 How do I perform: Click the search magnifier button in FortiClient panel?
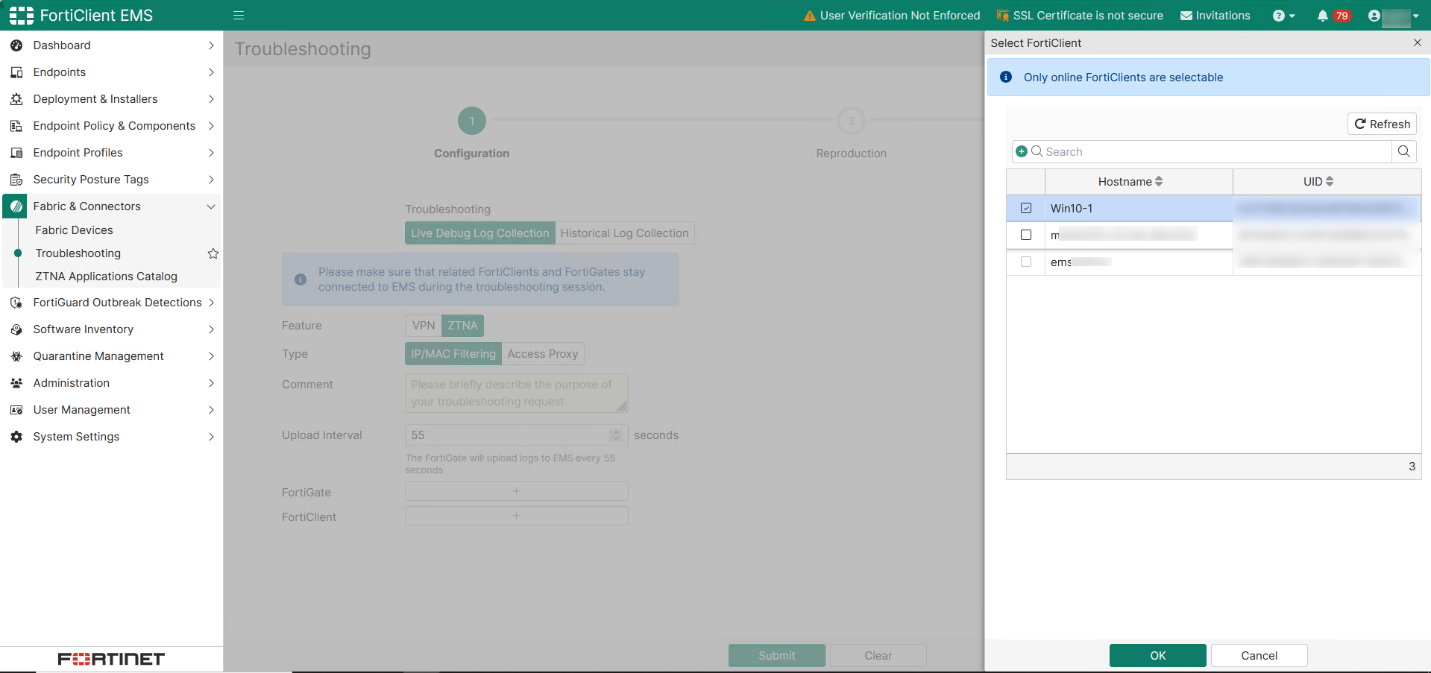tap(1404, 151)
